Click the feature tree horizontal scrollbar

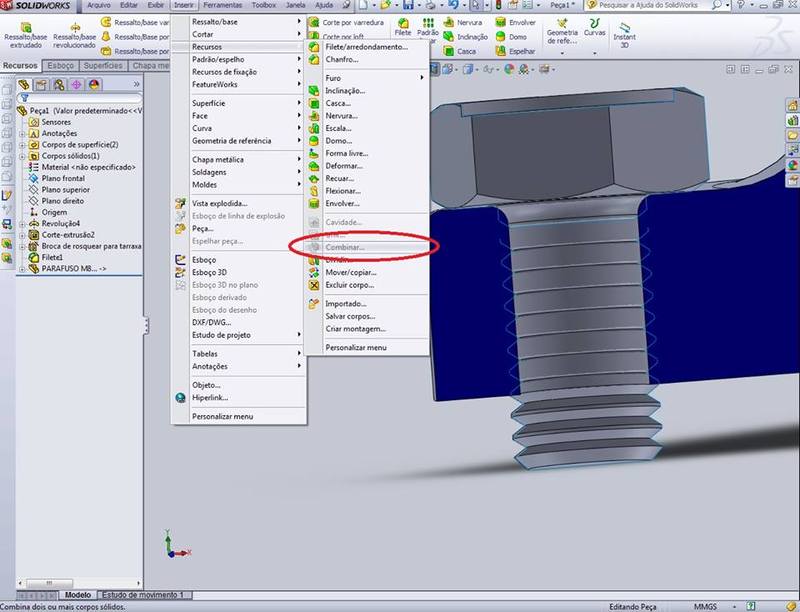80,583
